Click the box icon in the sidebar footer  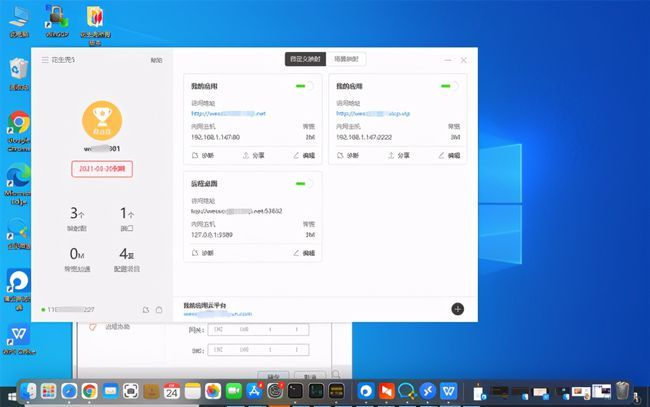click(x=159, y=310)
